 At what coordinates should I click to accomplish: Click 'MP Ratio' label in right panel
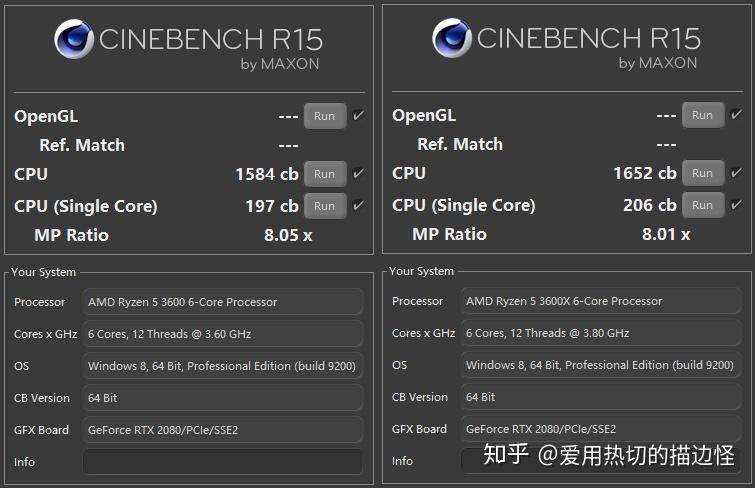[449, 234]
